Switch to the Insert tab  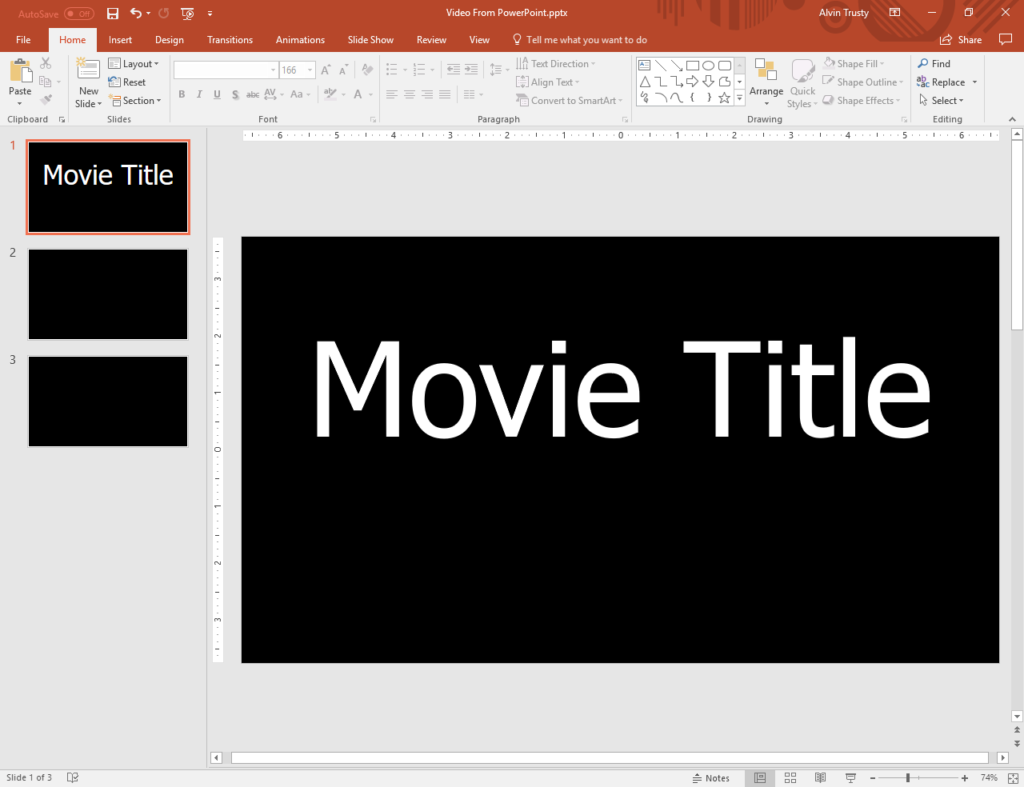click(120, 40)
